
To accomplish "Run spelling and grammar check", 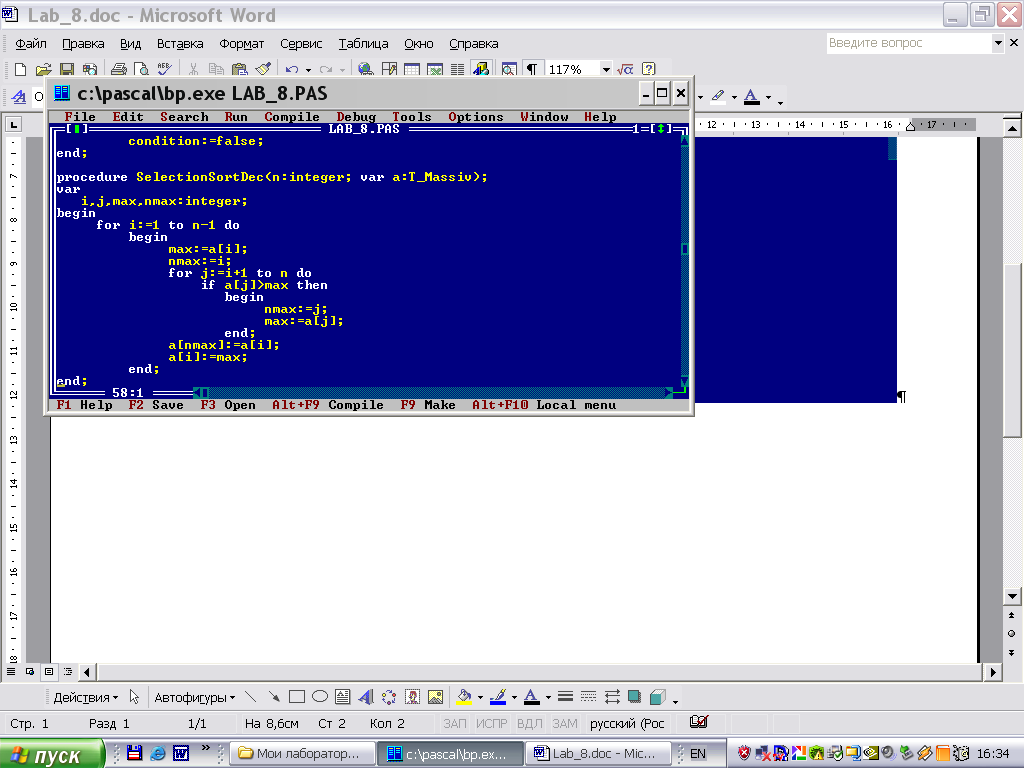I will pos(165,69).
